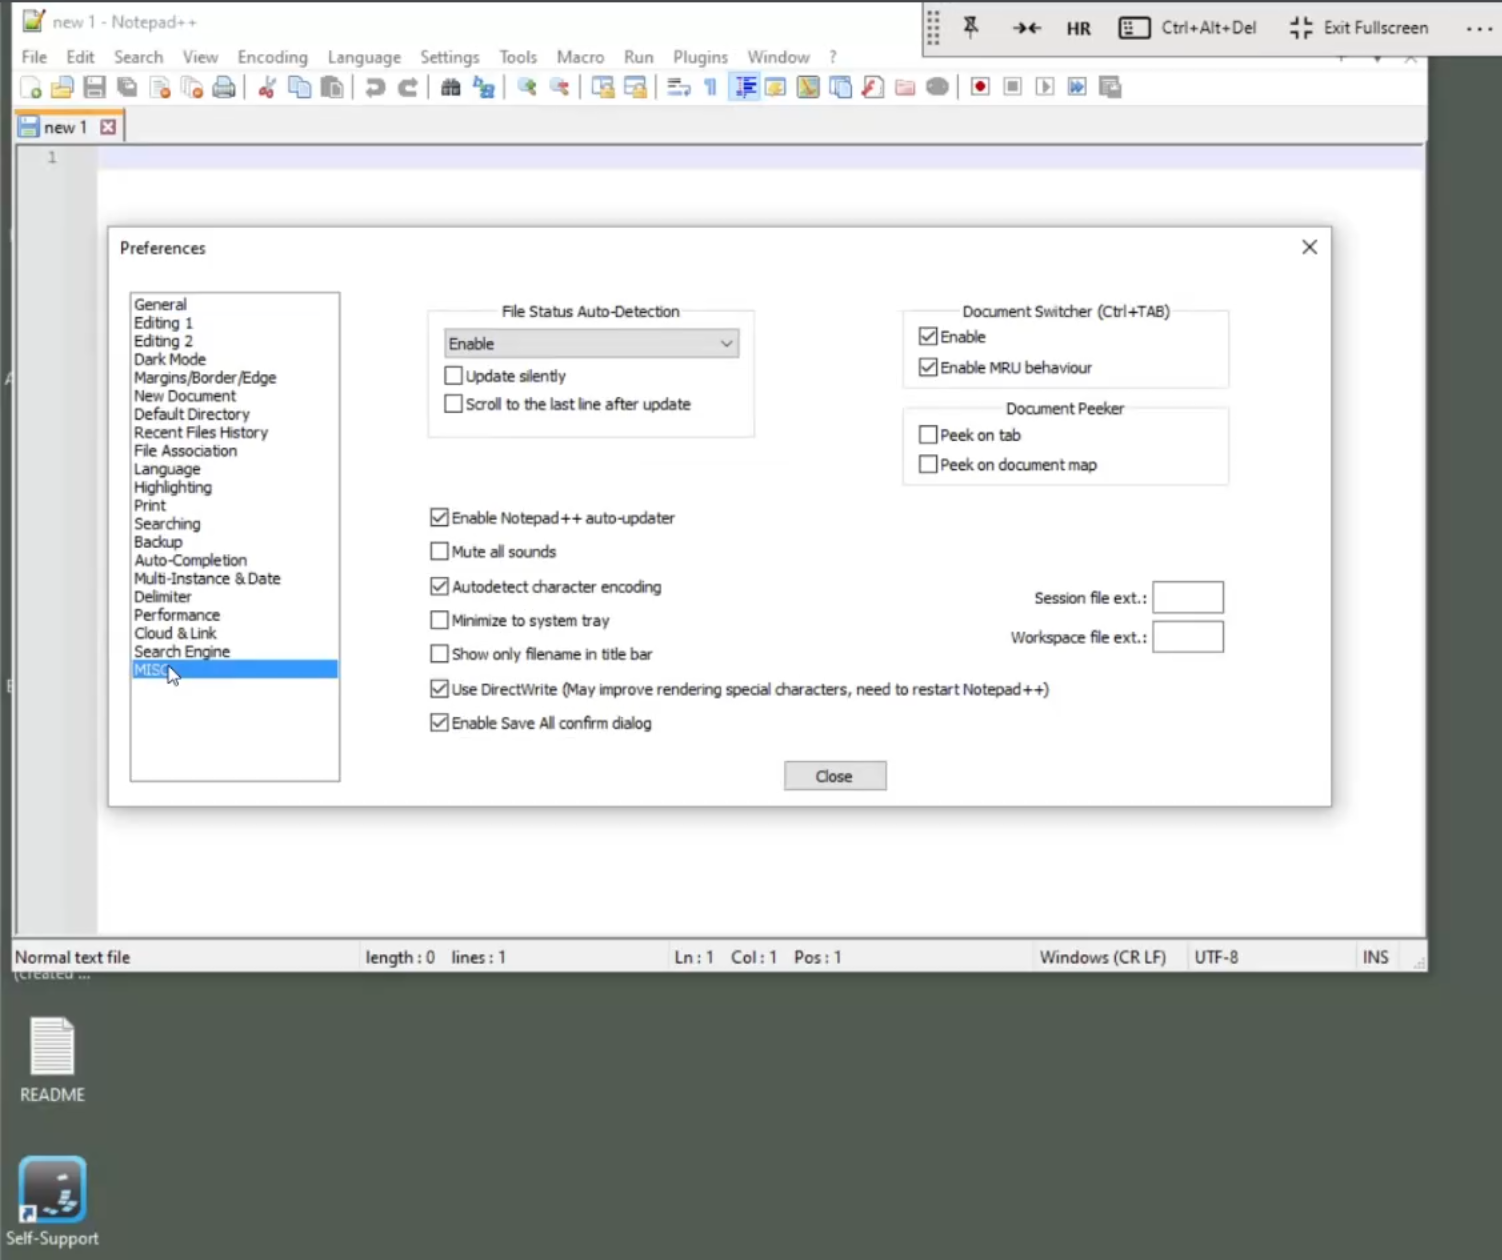Image resolution: width=1502 pixels, height=1260 pixels.
Task: Switch to the new 1 tab
Action: (68, 126)
